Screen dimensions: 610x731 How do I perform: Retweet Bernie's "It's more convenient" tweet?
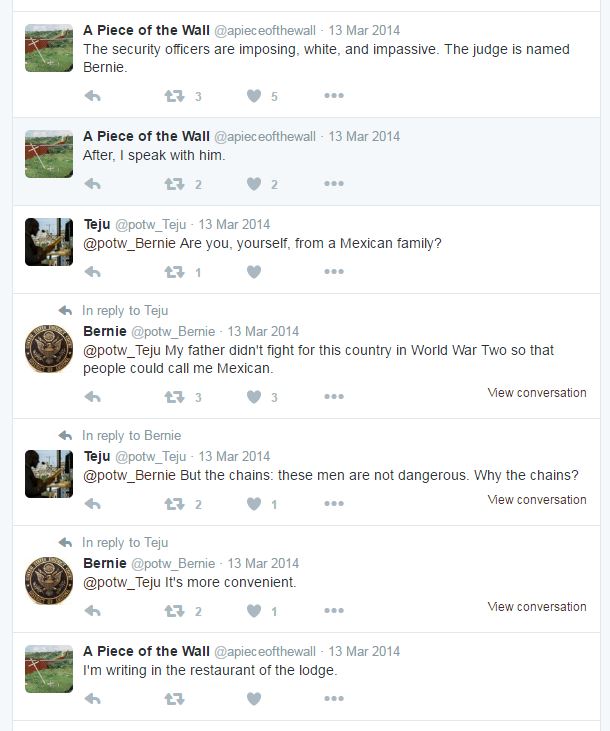174,611
